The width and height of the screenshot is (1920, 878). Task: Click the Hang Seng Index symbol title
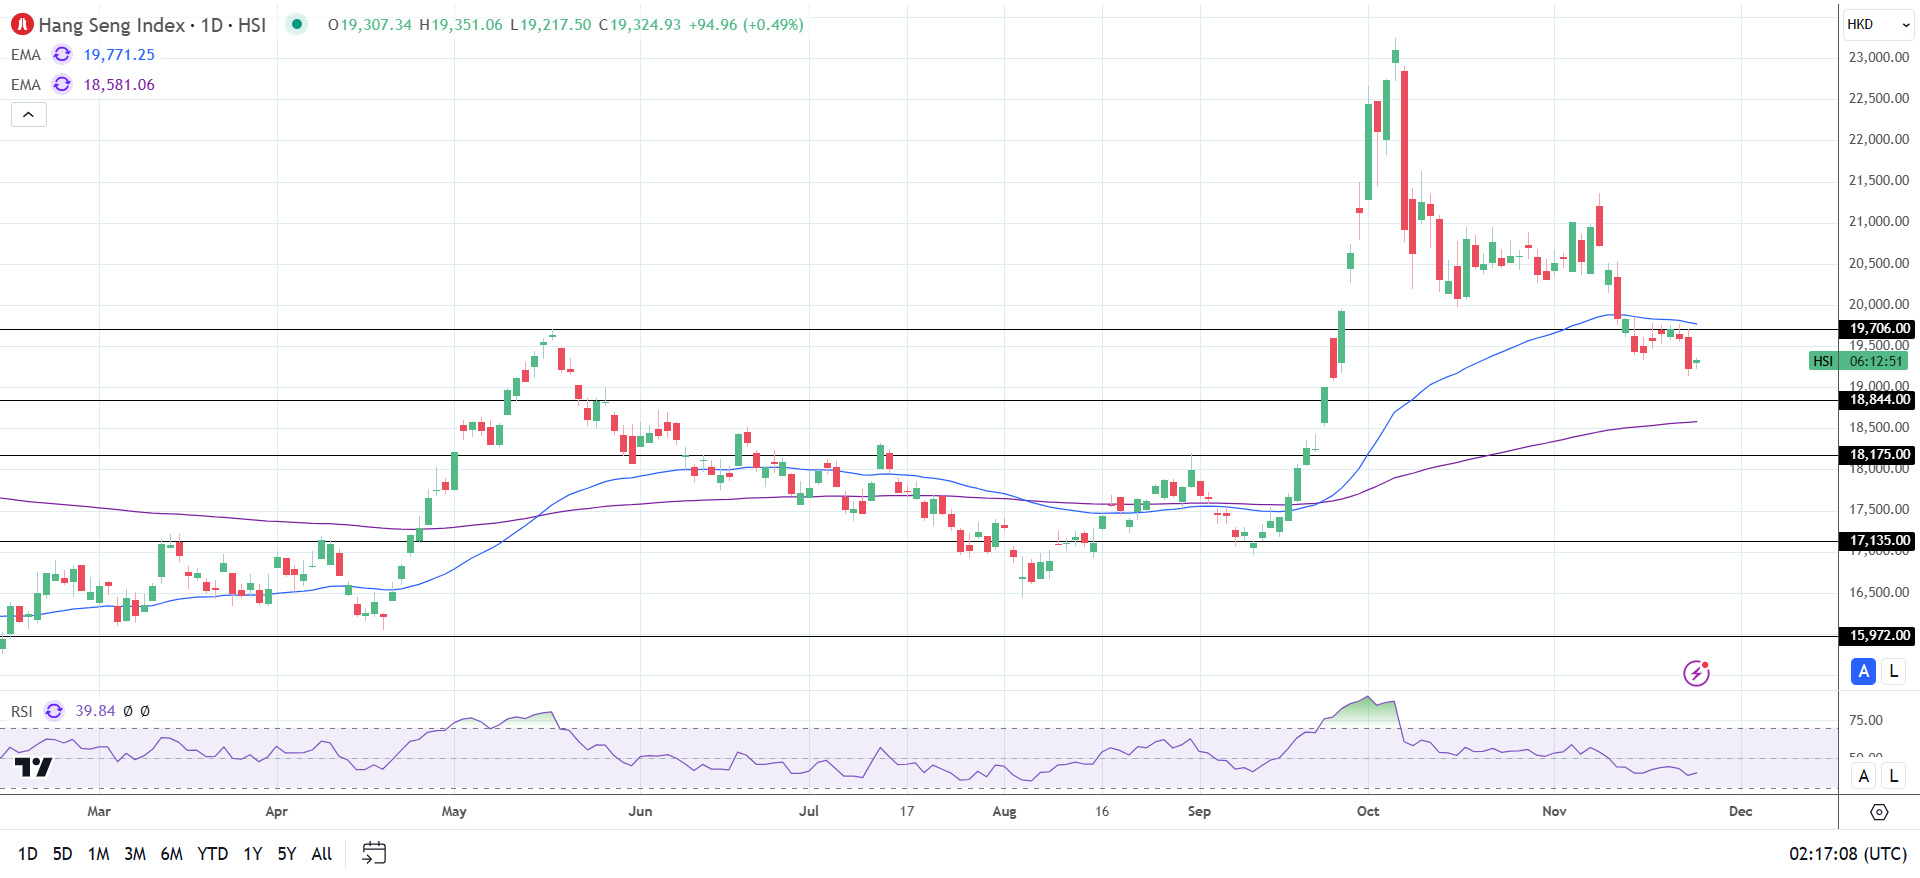[152, 25]
